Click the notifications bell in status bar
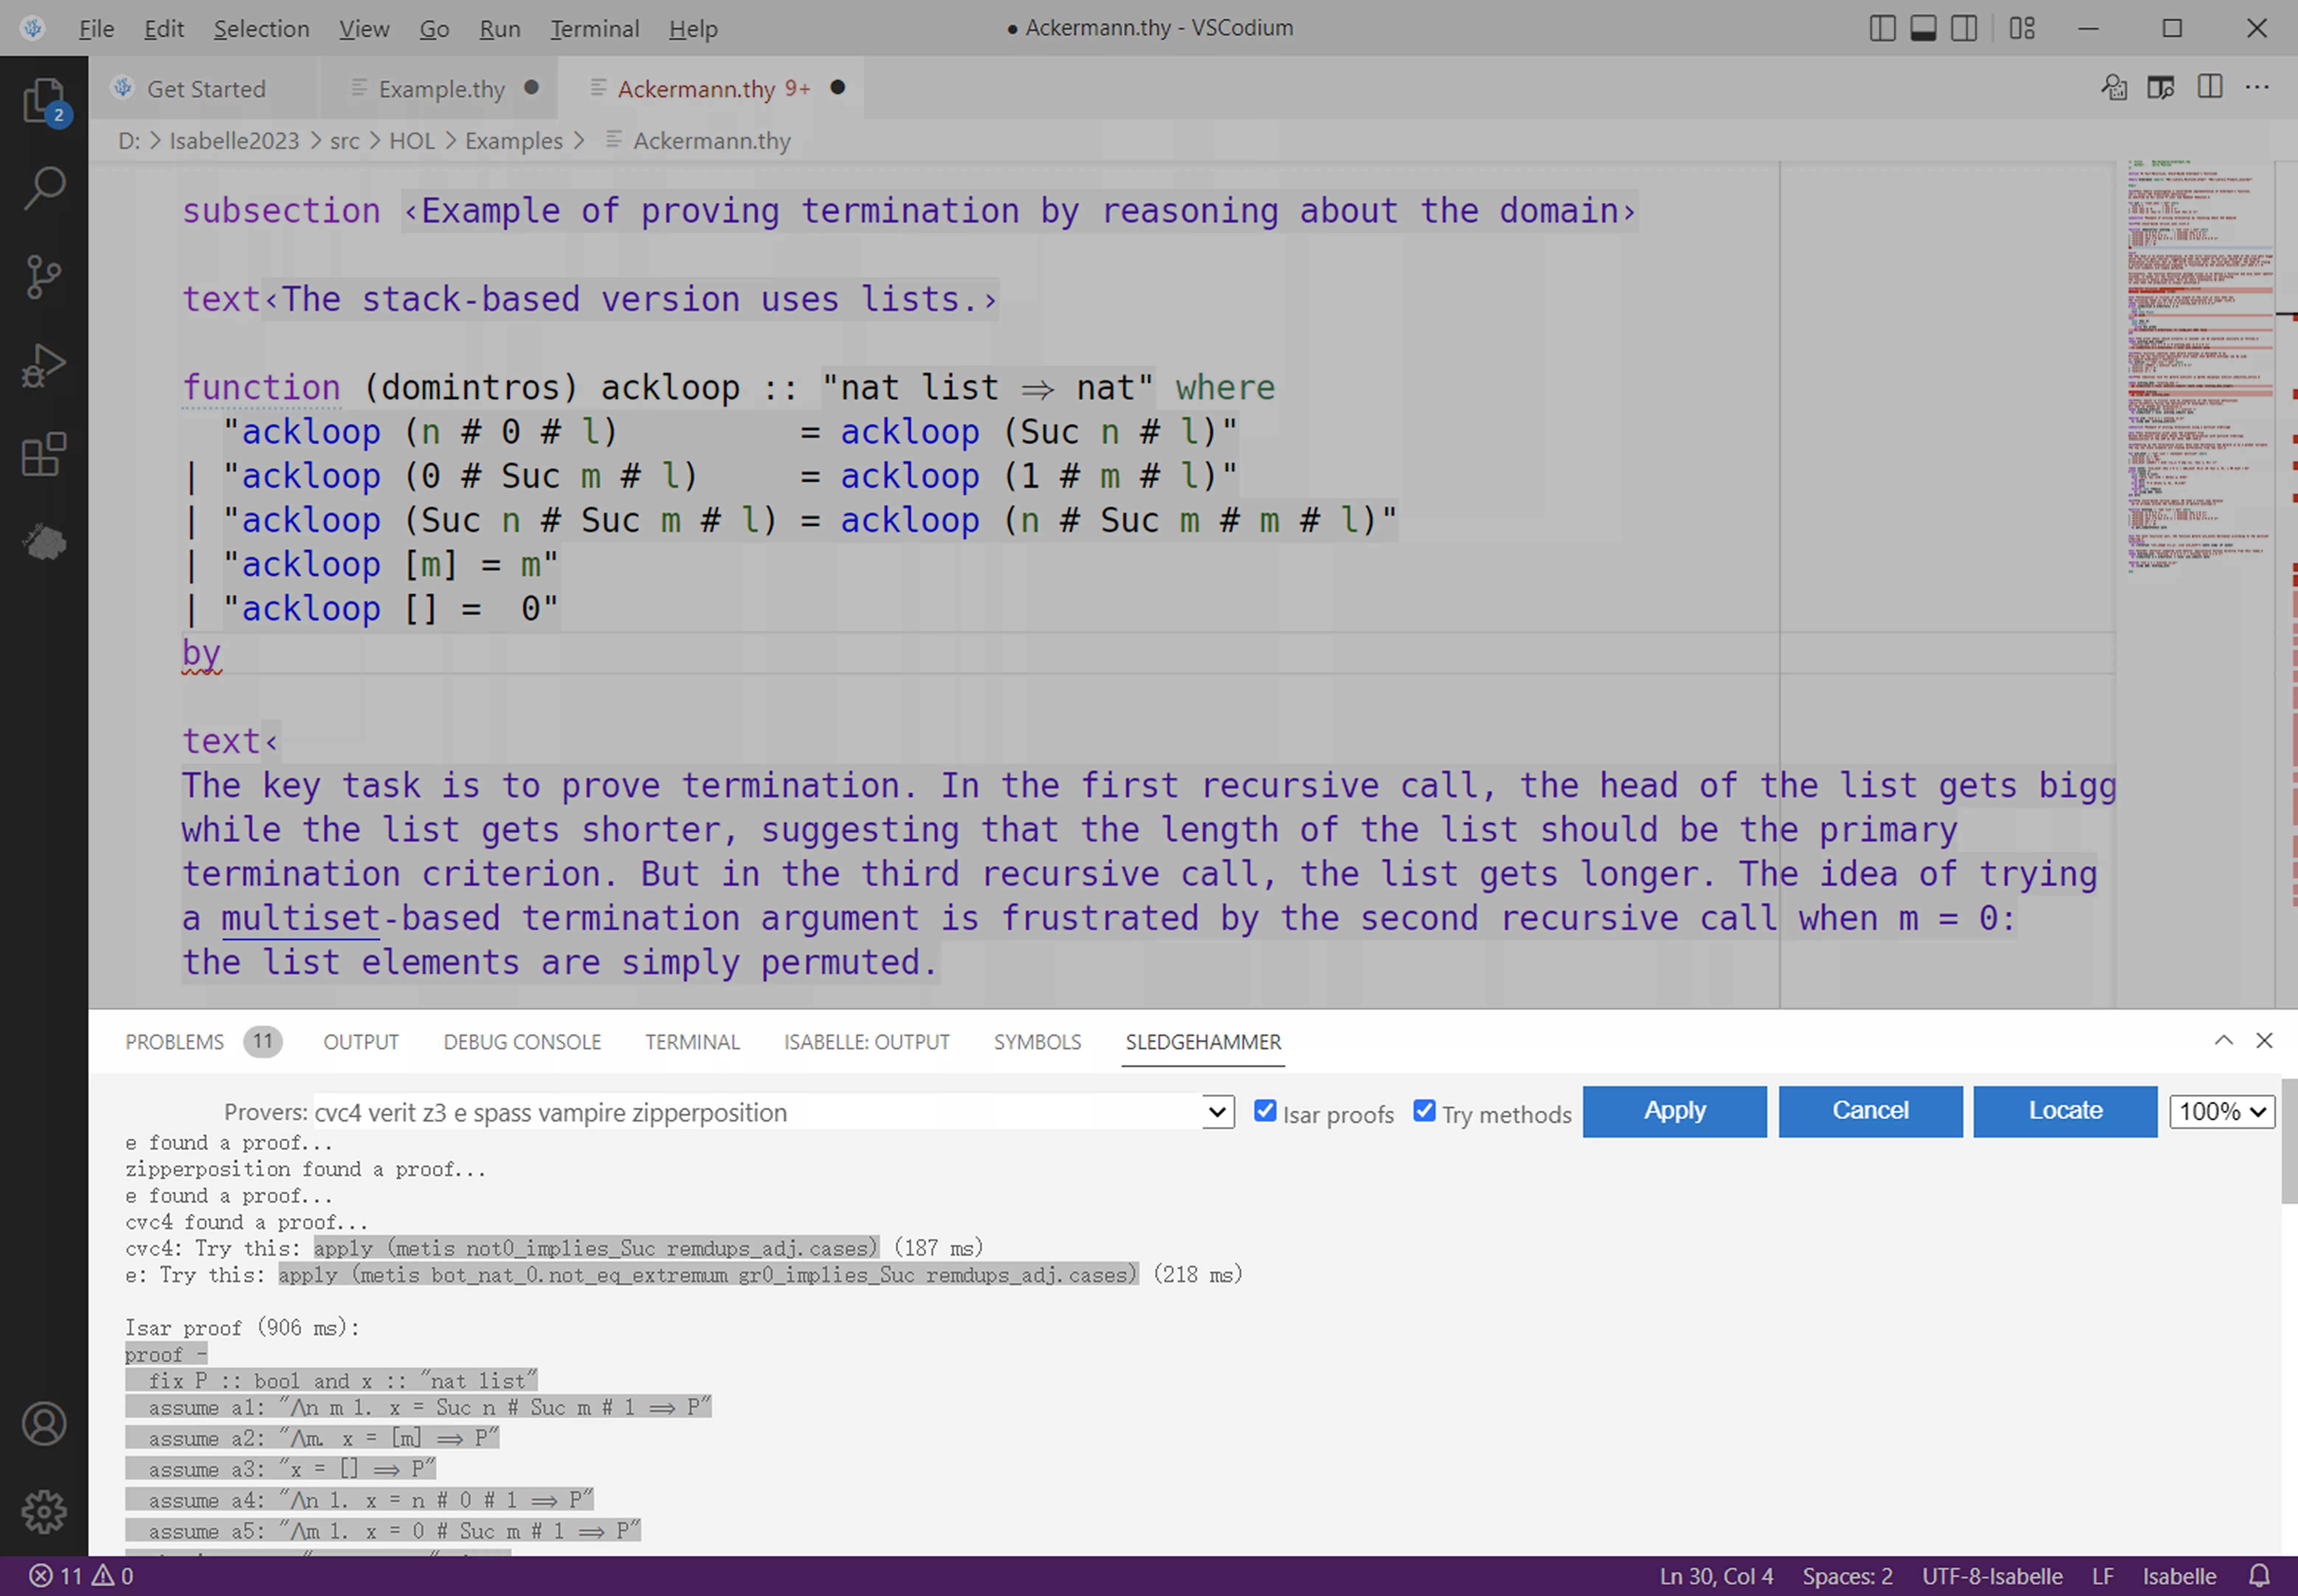Image resolution: width=2298 pixels, height=1596 pixels. click(2259, 1576)
